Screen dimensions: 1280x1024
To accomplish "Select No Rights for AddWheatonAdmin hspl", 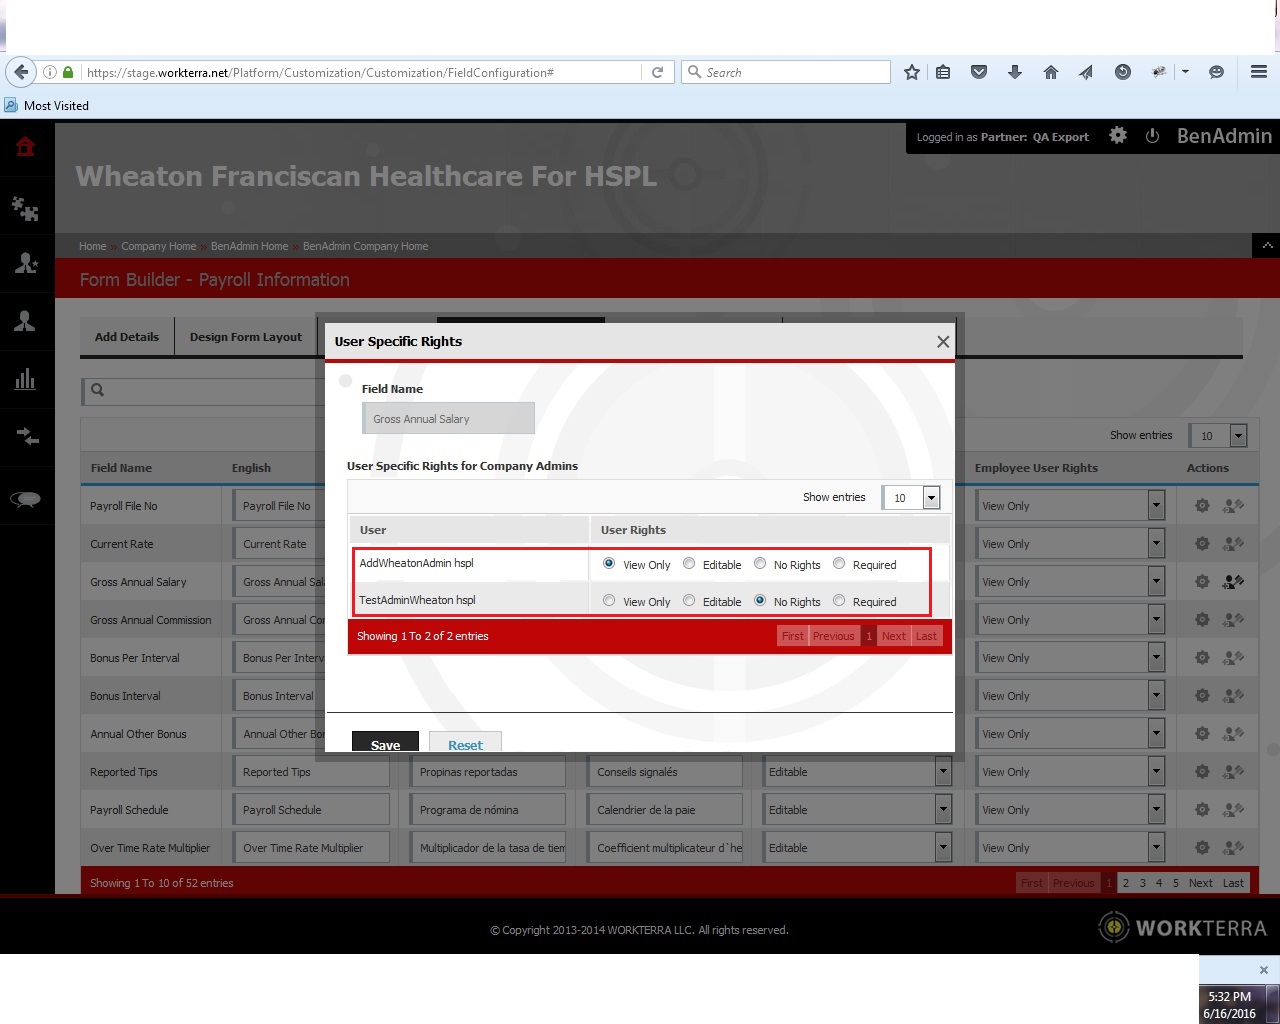I will coord(760,564).
